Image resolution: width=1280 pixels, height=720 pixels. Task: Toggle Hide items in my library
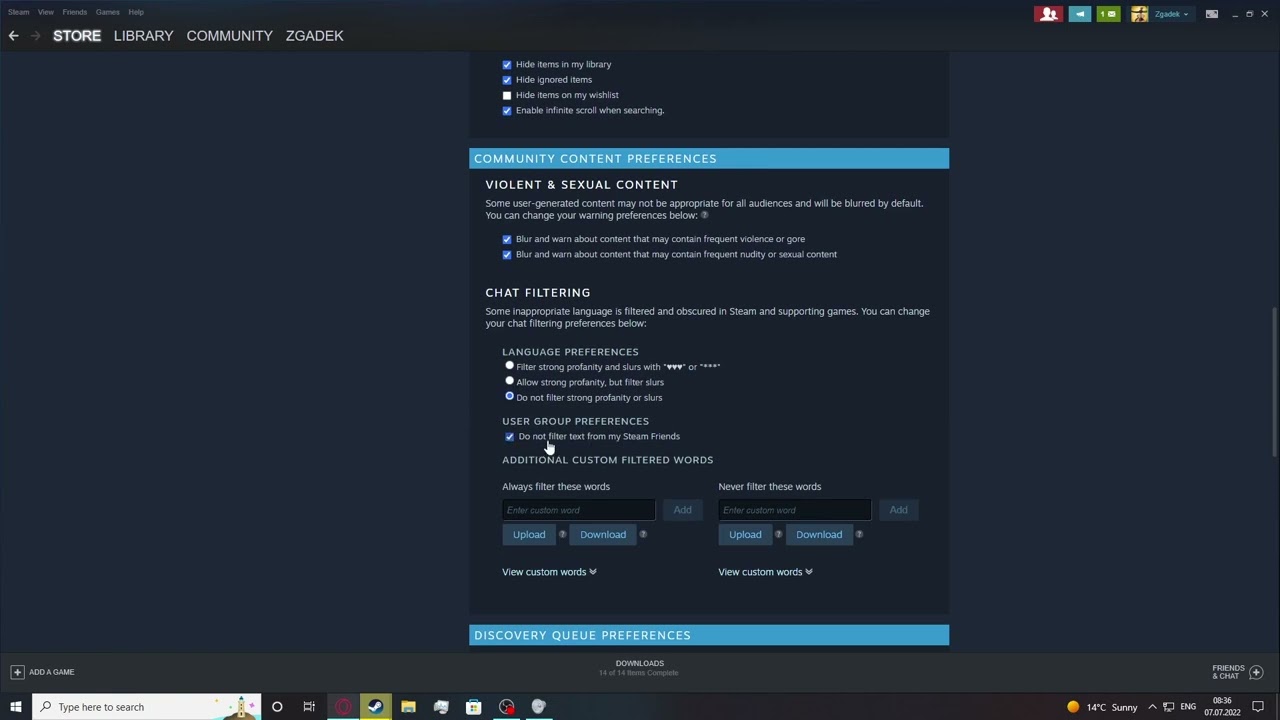[x=507, y=65]
